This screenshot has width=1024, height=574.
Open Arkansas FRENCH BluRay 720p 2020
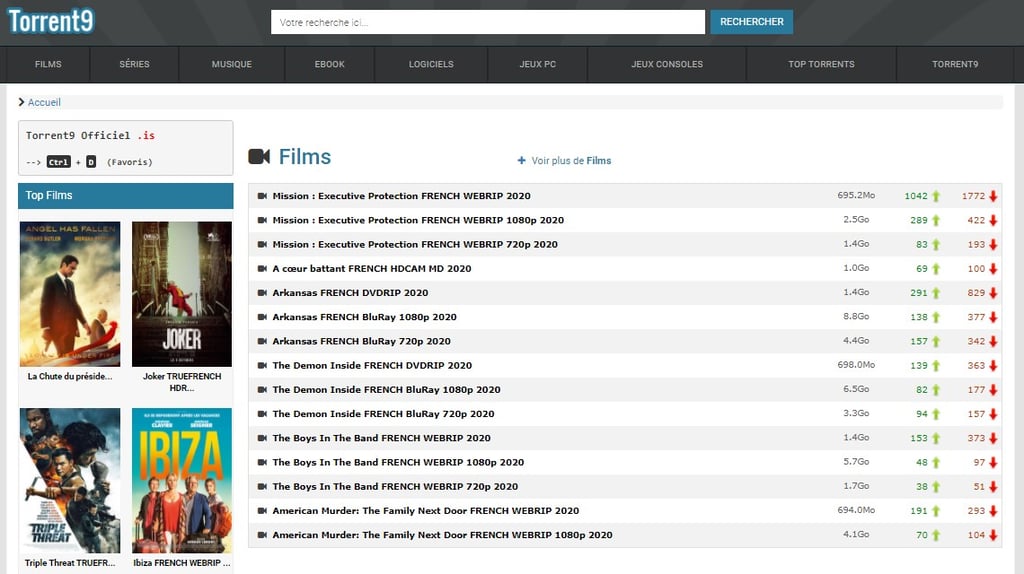(361, 341)
